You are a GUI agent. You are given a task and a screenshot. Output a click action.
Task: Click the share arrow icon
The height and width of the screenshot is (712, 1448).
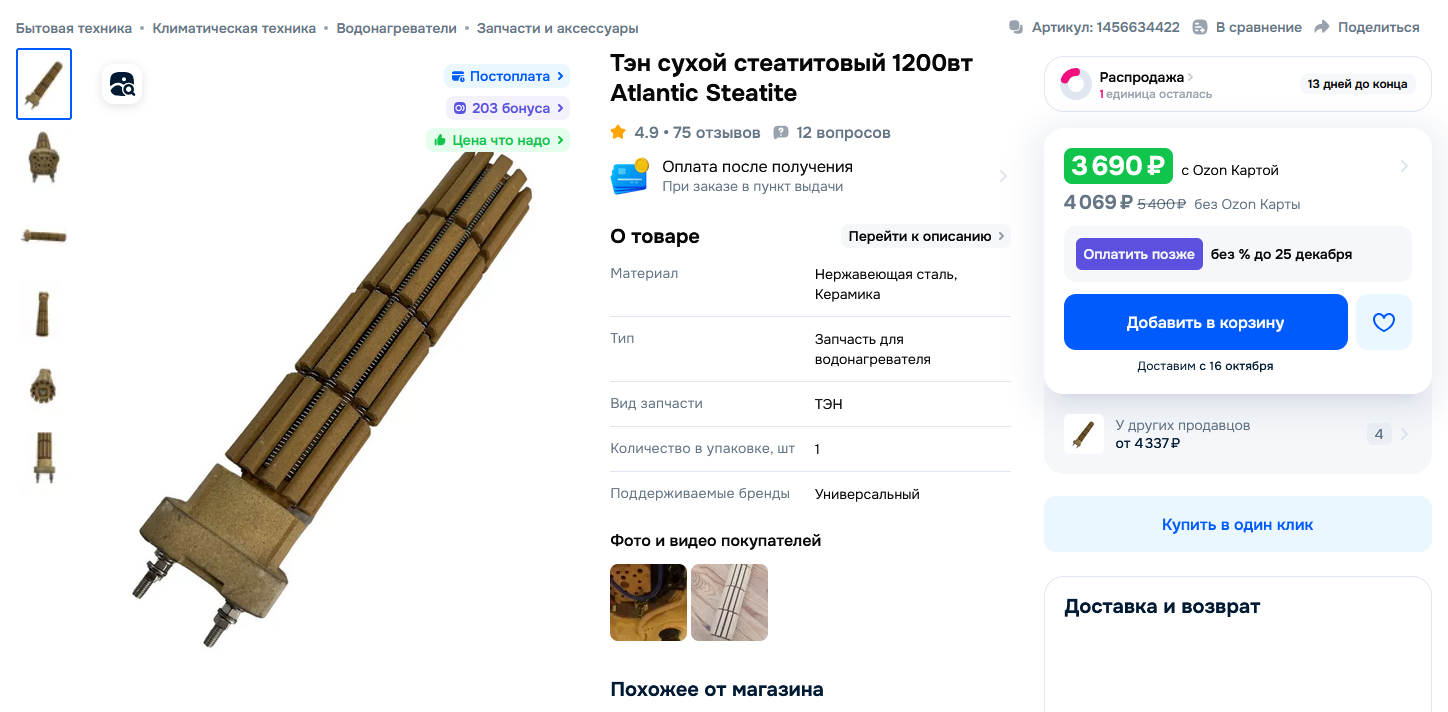tap(1322, 28)
